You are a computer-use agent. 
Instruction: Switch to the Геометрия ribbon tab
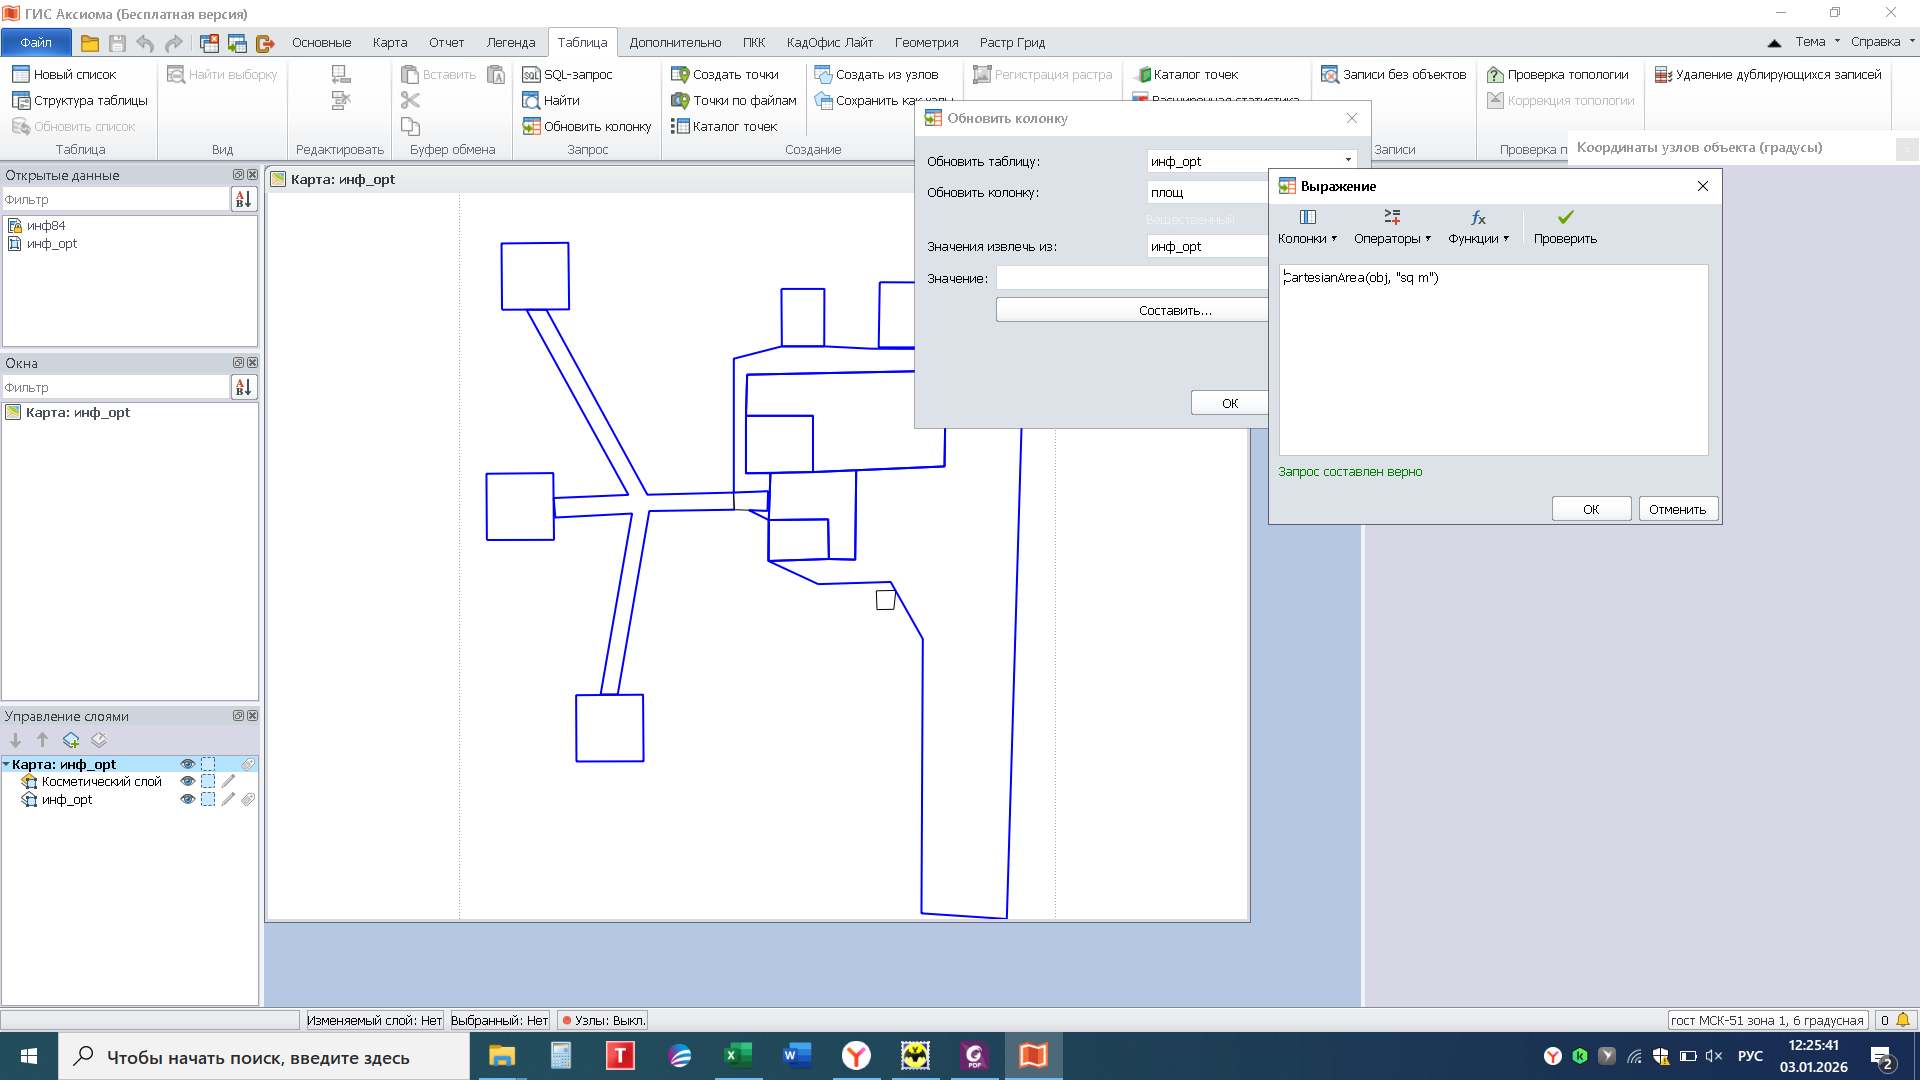coord(926,43)
